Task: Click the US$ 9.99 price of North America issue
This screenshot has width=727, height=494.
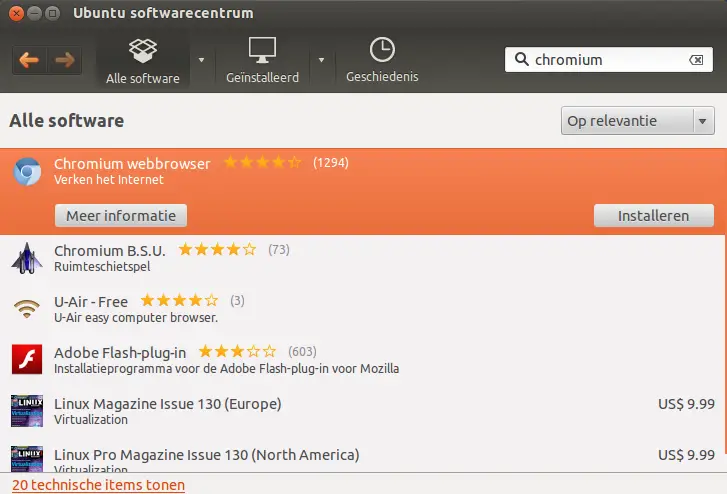Action: click(x=686, y=455)
